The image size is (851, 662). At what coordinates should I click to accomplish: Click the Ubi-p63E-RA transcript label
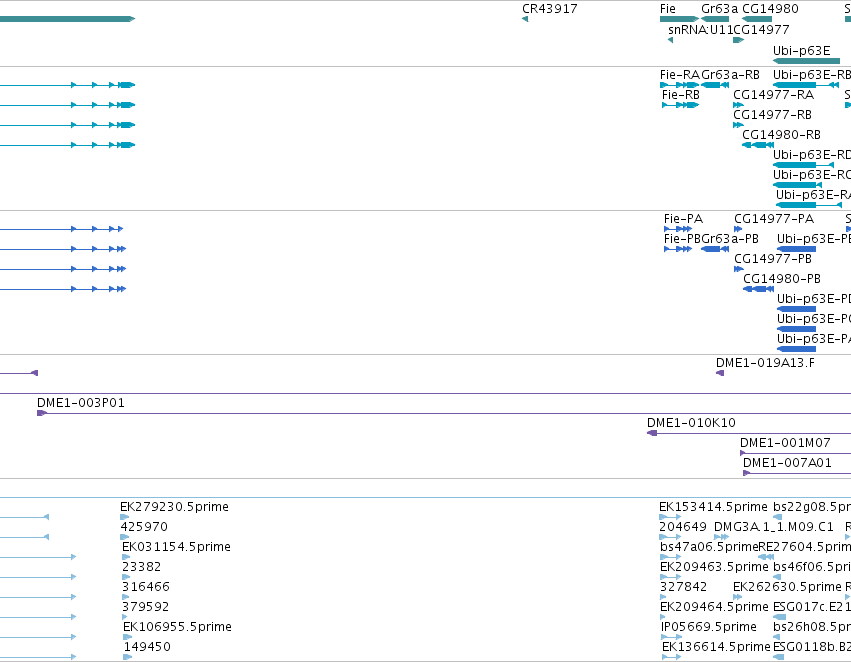tap(814, 195)
